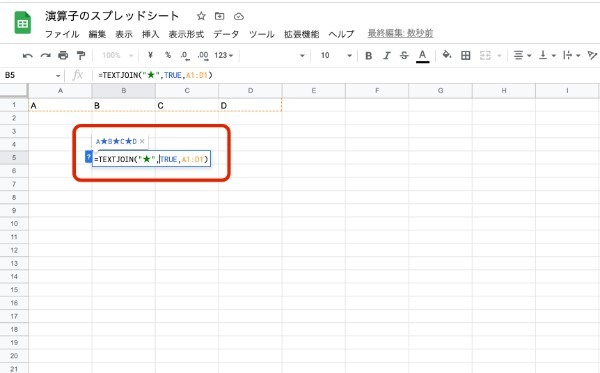Open the merge cells dropdown arrow

(499, 56)
